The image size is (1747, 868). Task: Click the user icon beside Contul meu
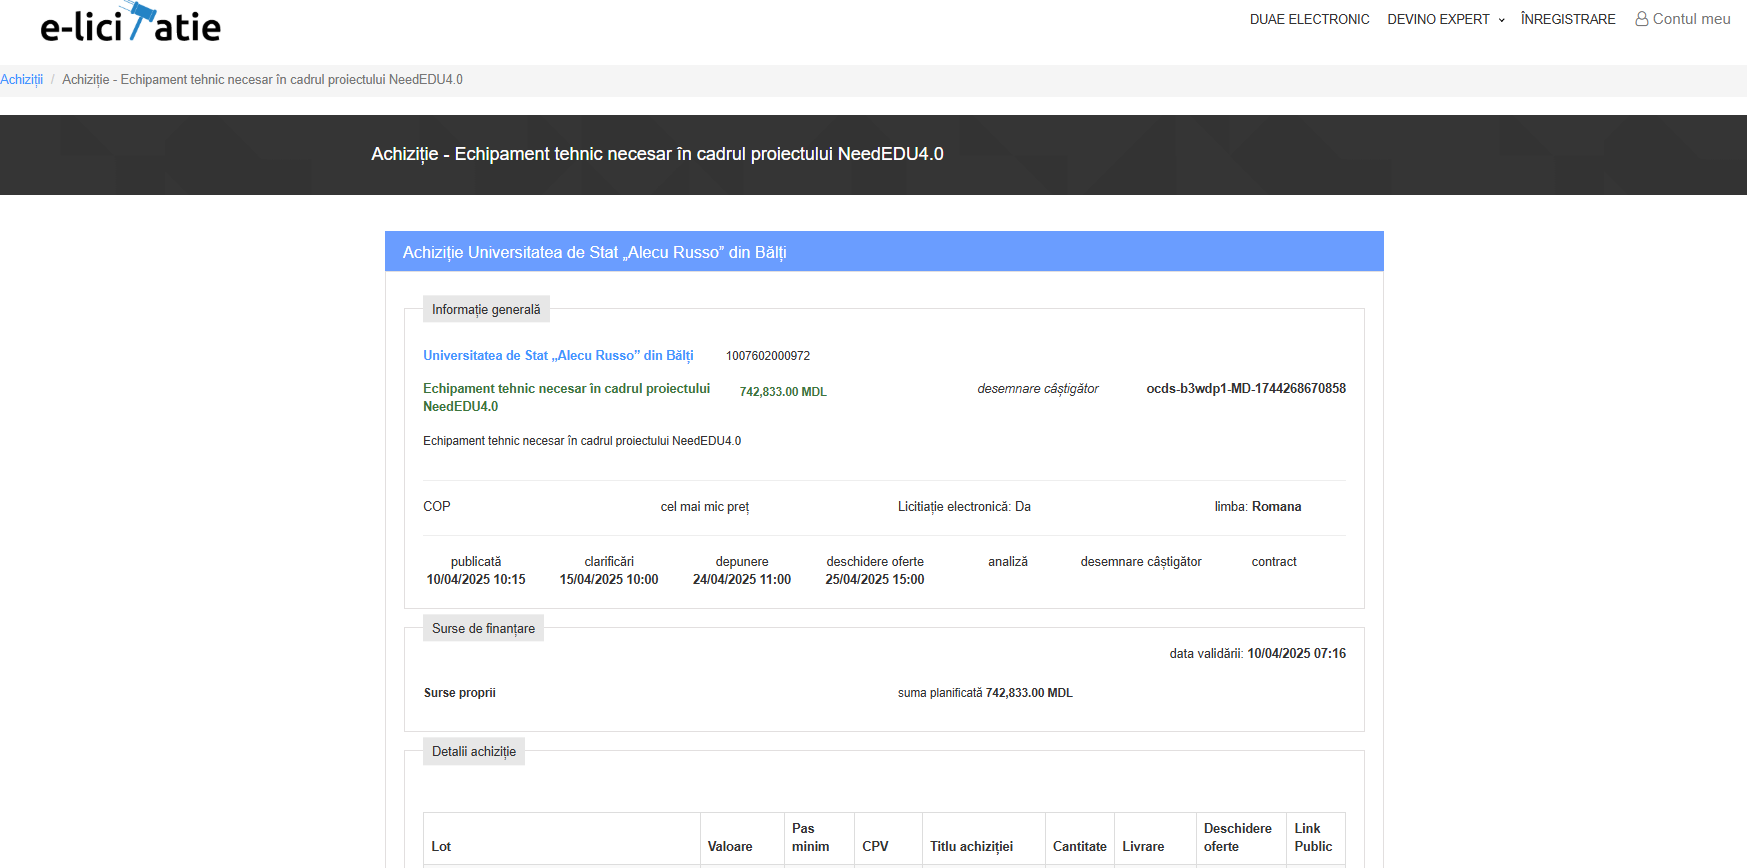pyautogui.click(x=1641, y=19)
